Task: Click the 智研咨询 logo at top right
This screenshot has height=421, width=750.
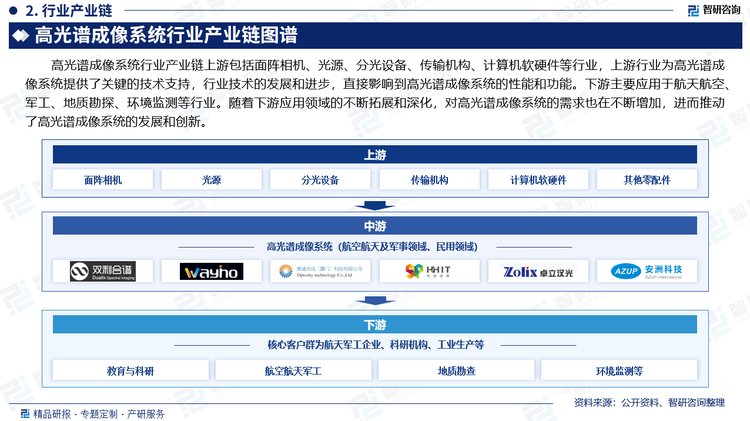Action: point(714,10)
